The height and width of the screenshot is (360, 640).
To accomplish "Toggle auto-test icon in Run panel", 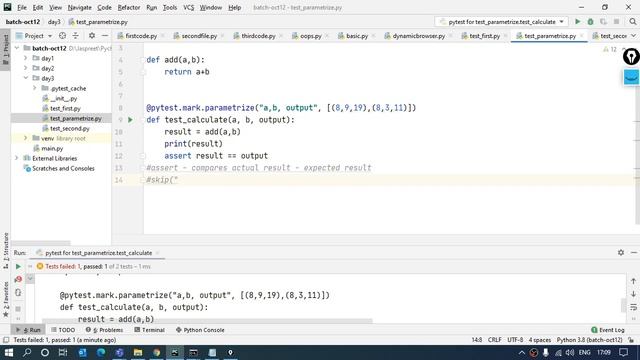I will pos(18,293).
